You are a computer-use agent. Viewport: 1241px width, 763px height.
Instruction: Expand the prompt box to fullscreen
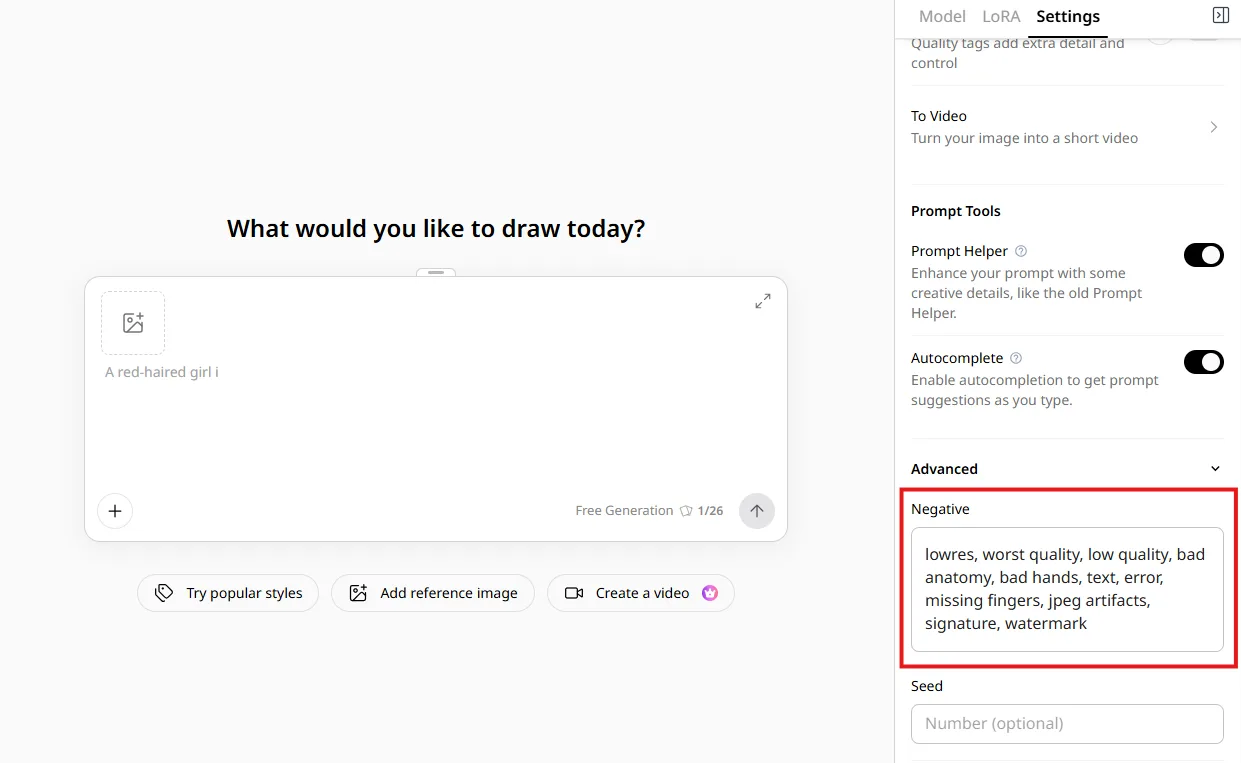tap(763, 301)
